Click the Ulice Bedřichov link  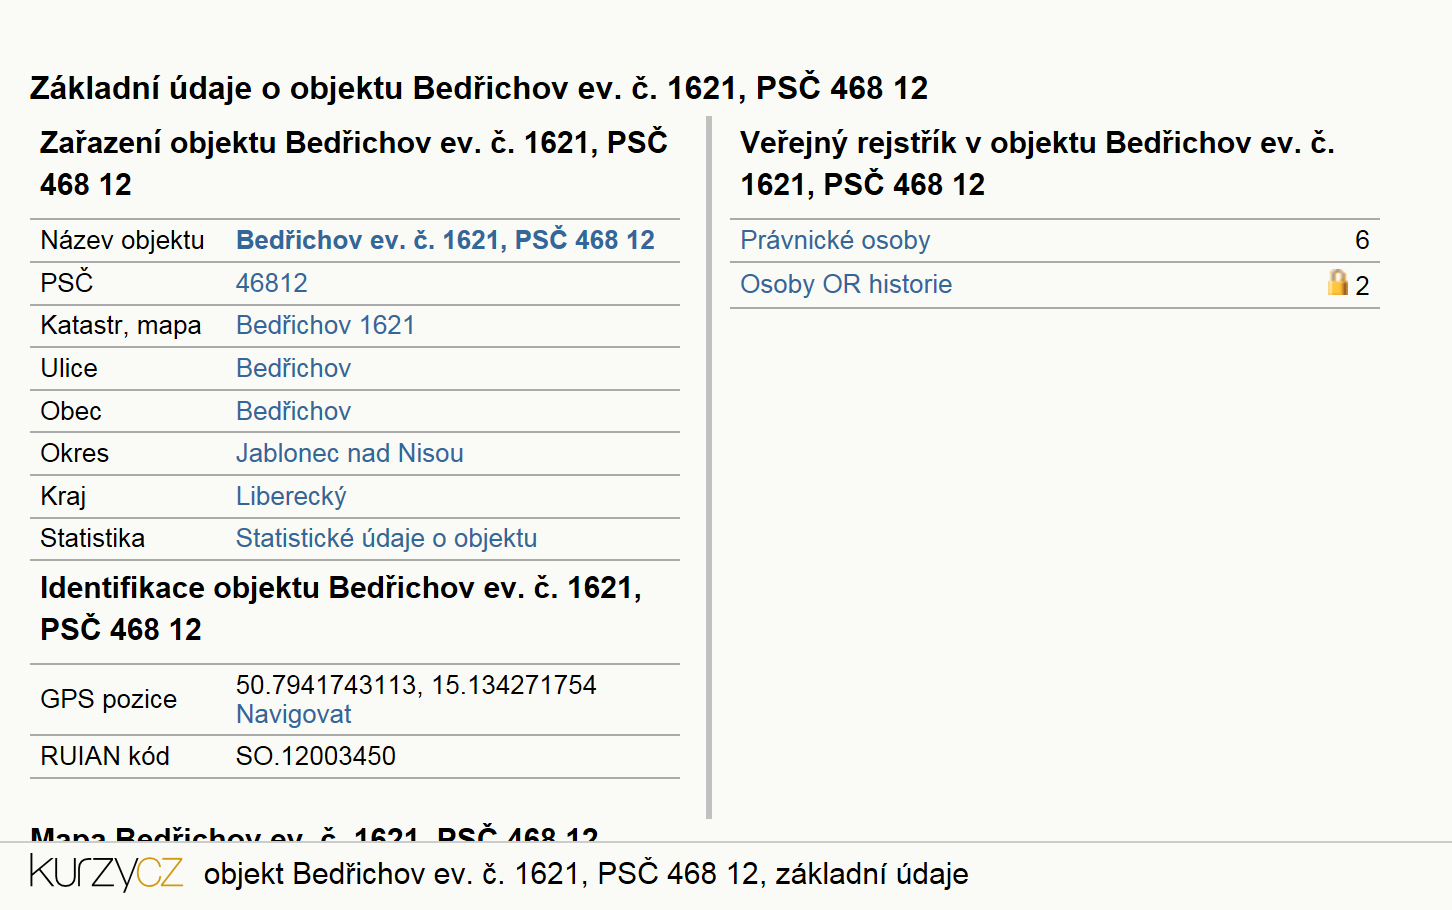293,369
